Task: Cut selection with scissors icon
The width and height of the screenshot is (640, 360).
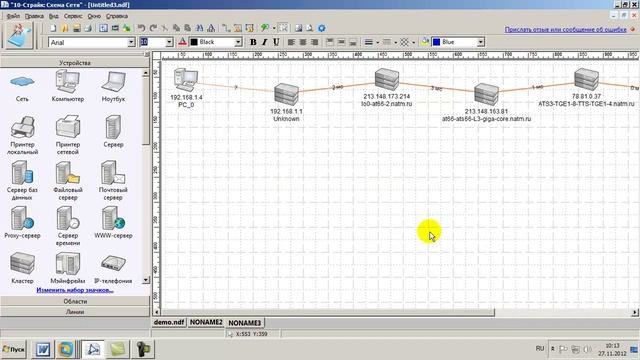Action: [x=164, y=28]
